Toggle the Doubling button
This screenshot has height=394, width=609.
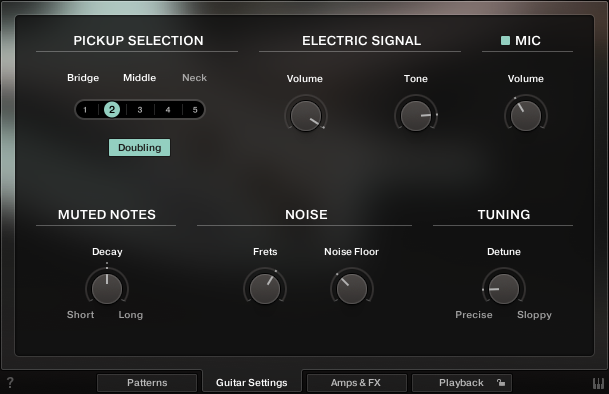(139, 148)
